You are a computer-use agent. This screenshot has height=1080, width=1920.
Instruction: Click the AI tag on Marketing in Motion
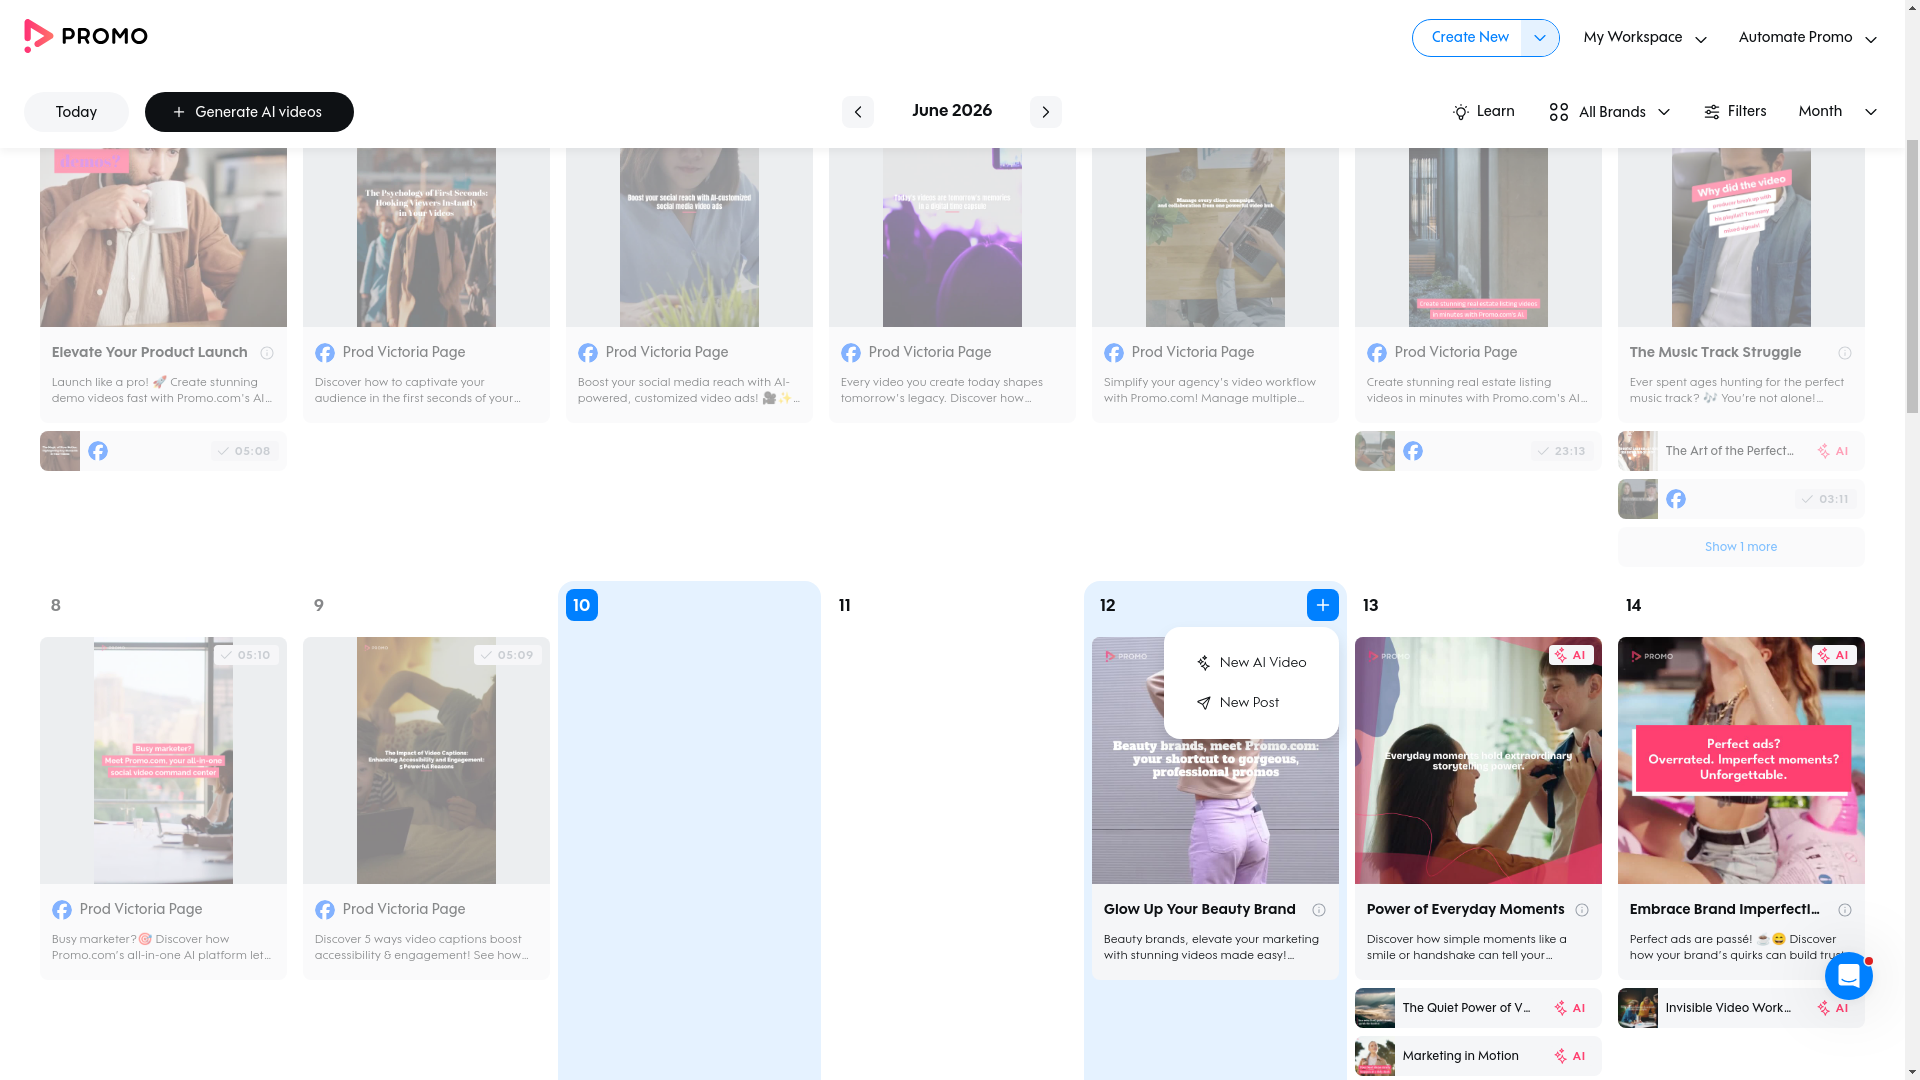tap(1570, 1056)
